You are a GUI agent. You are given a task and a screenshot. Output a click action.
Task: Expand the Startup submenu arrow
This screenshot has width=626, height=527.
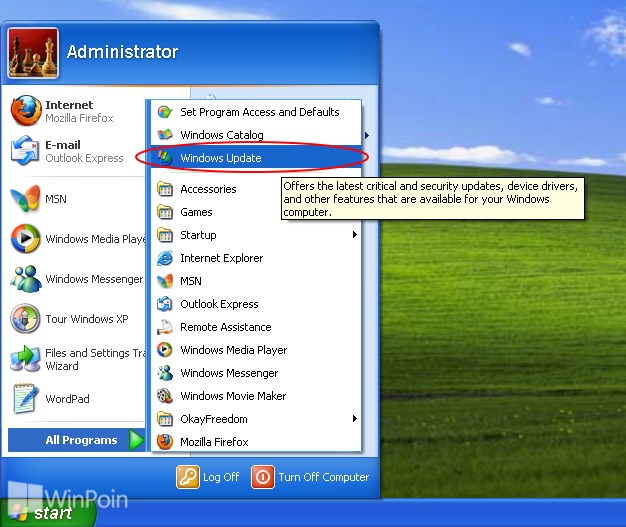point(354,234)
